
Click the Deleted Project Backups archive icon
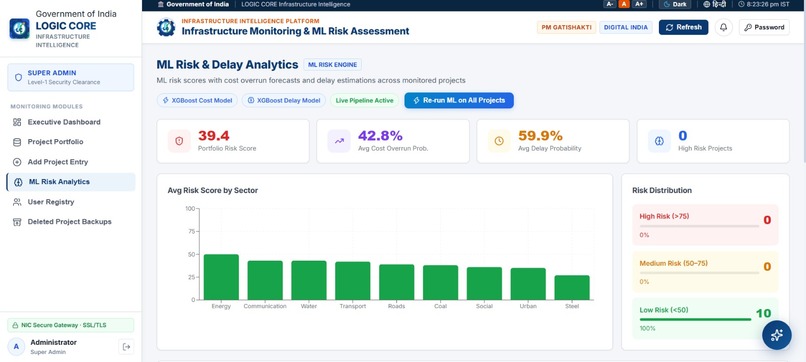[17, 222]
